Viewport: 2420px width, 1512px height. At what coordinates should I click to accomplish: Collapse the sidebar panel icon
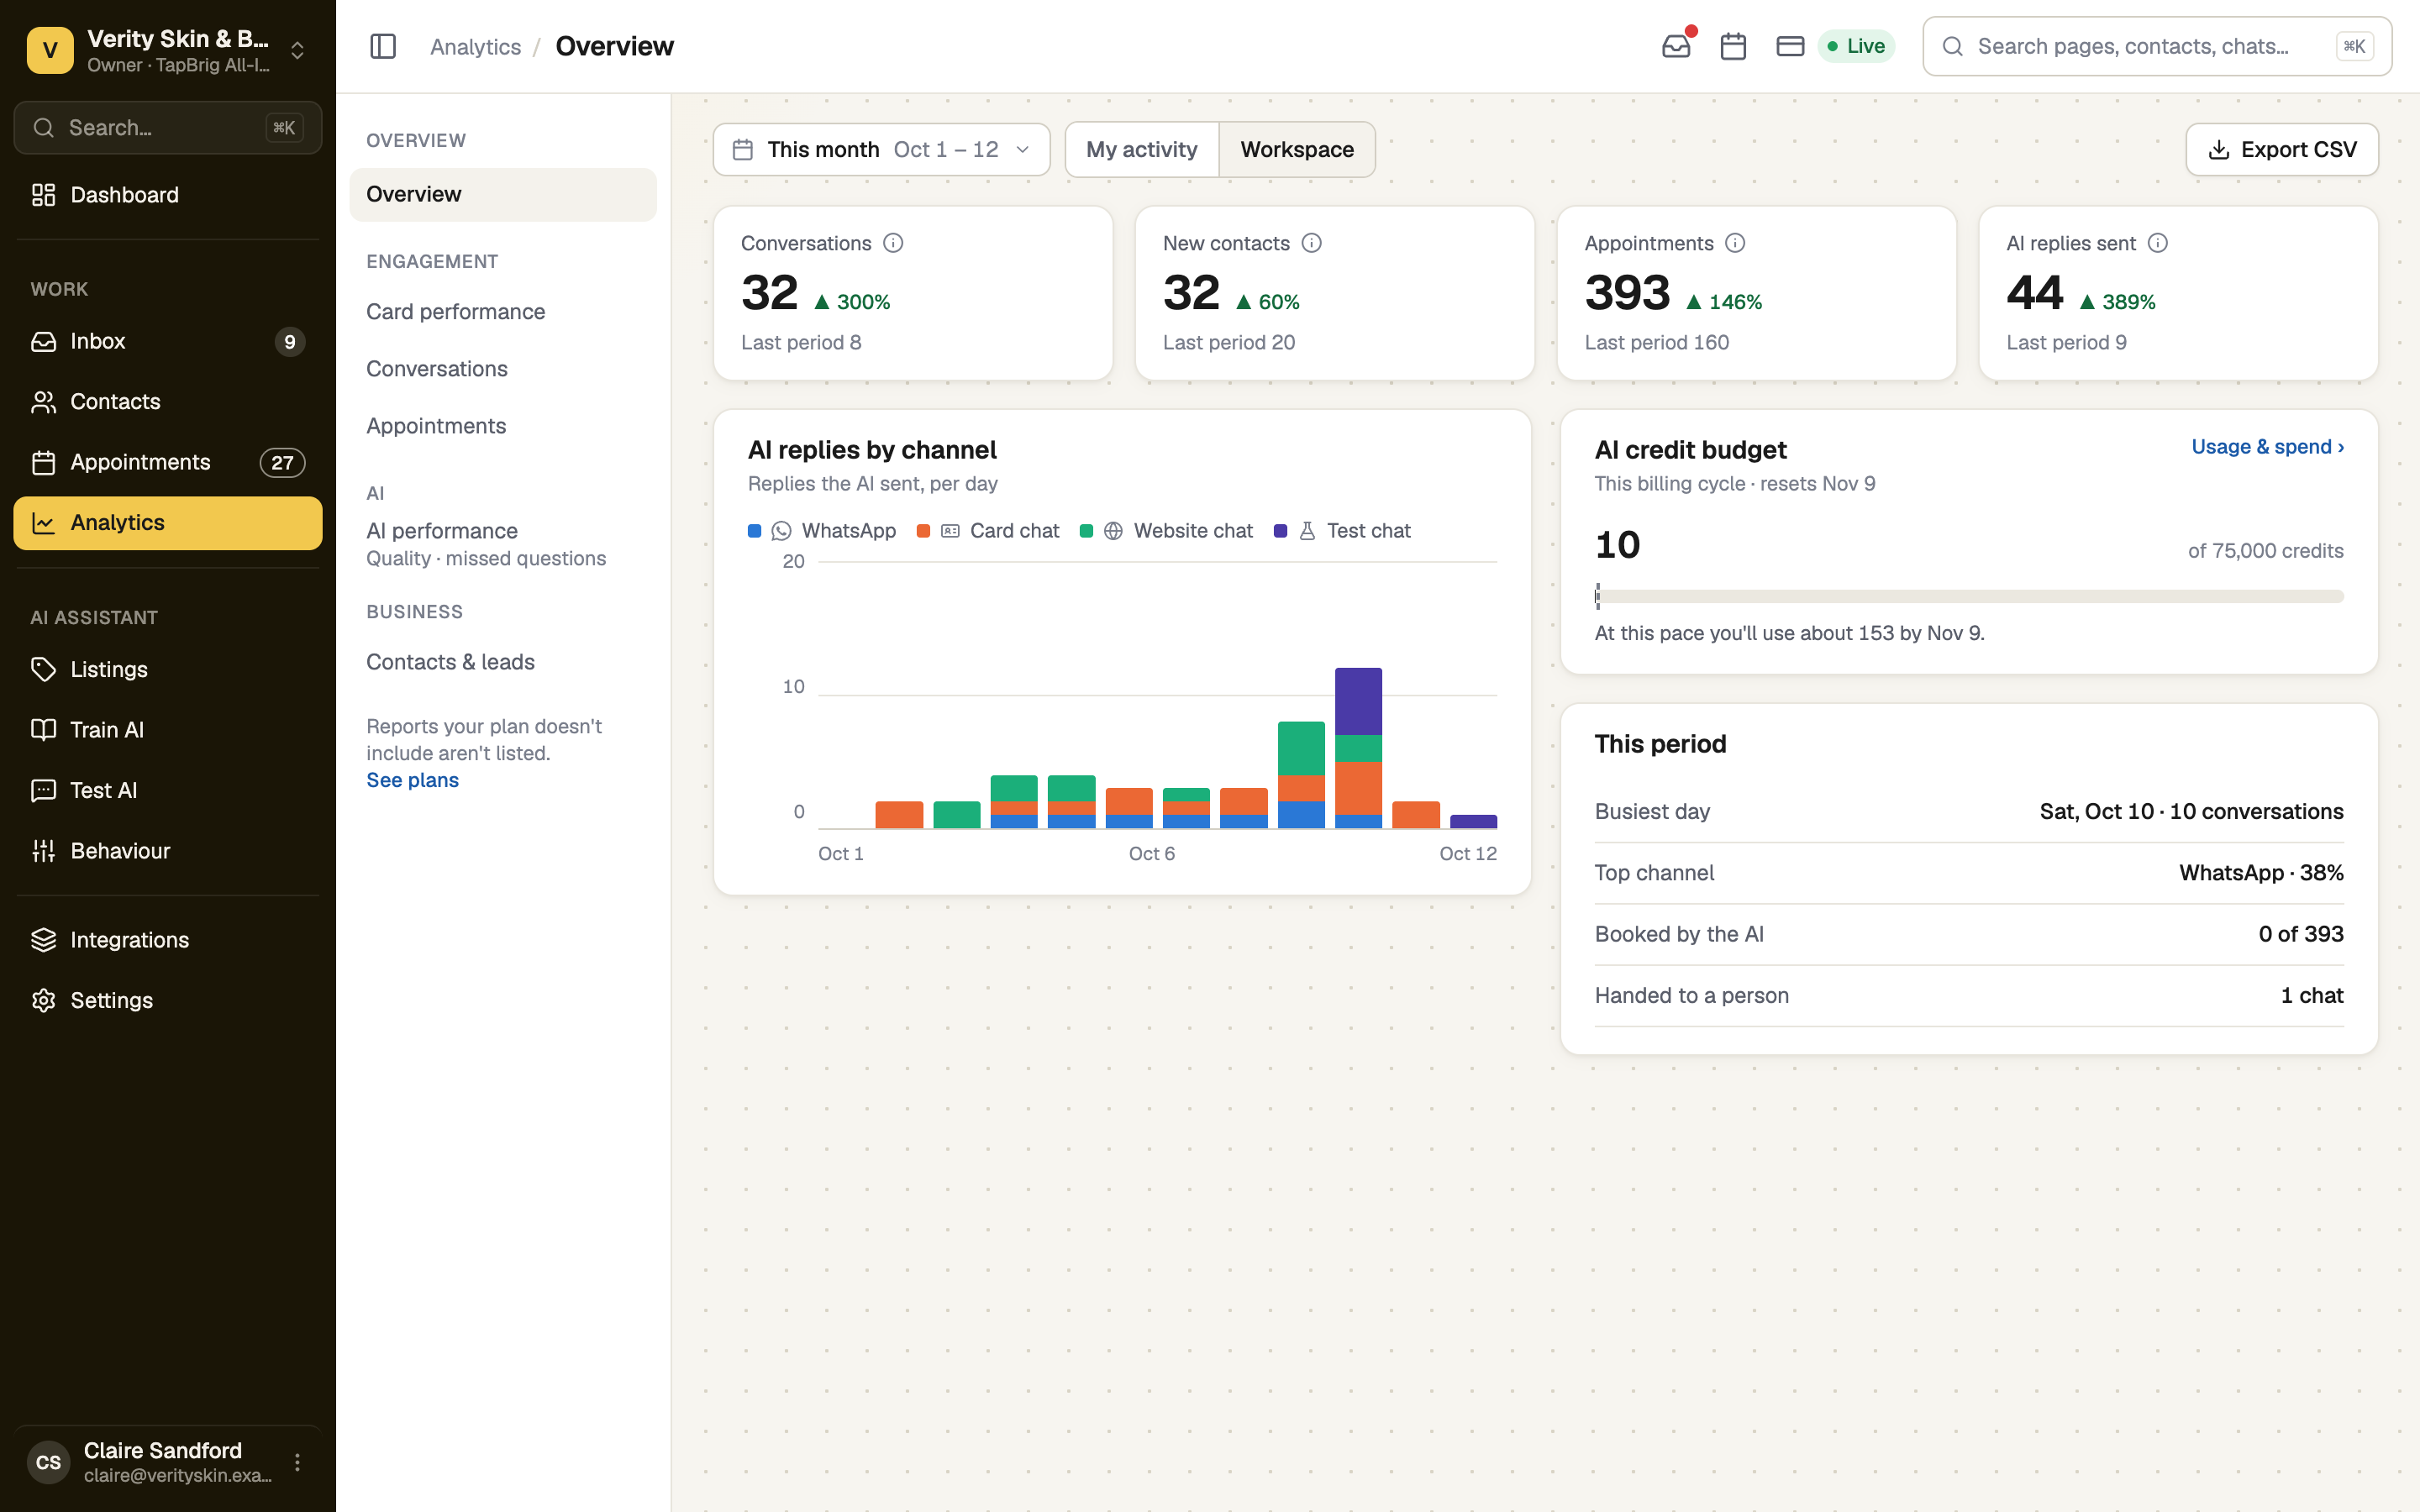pos(383,46)
